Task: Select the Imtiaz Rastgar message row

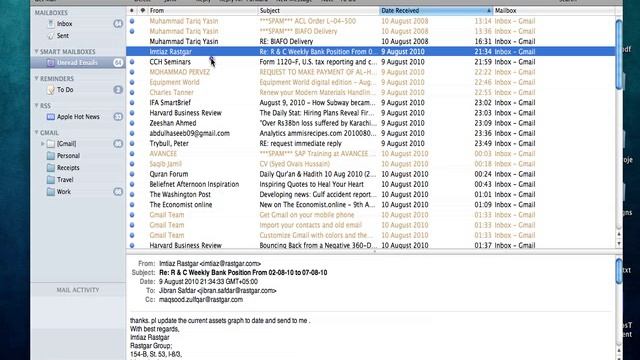Action: (371, 51)
